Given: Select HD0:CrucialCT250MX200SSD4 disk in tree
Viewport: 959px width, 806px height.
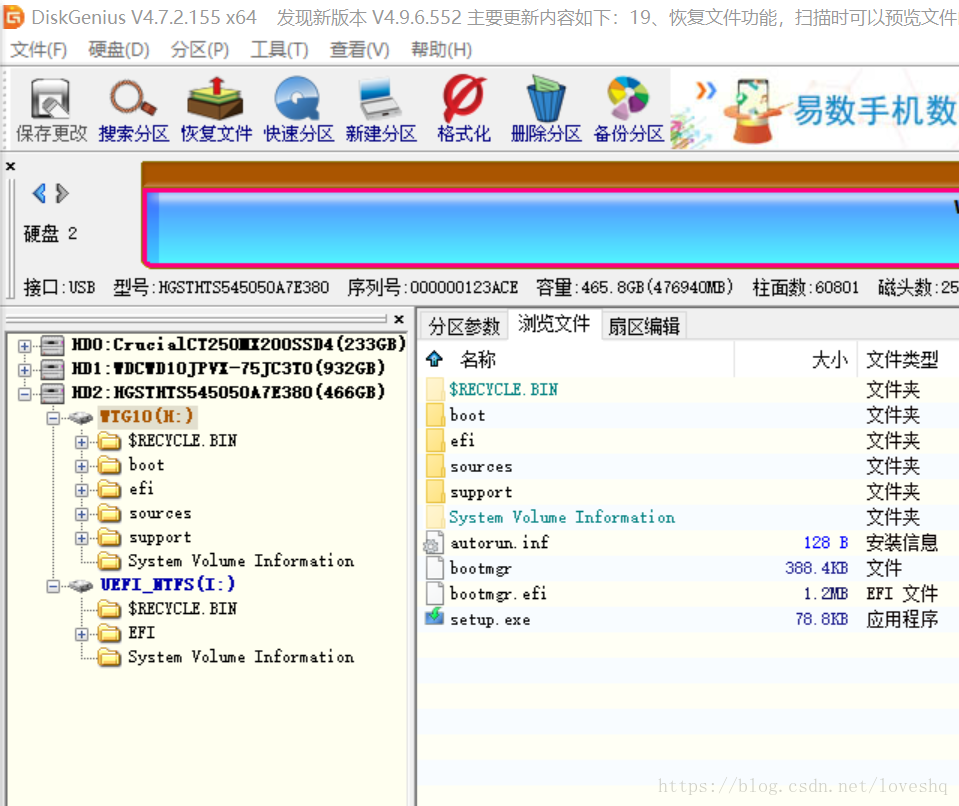Looking at the screenshot, I should point(239,344).
